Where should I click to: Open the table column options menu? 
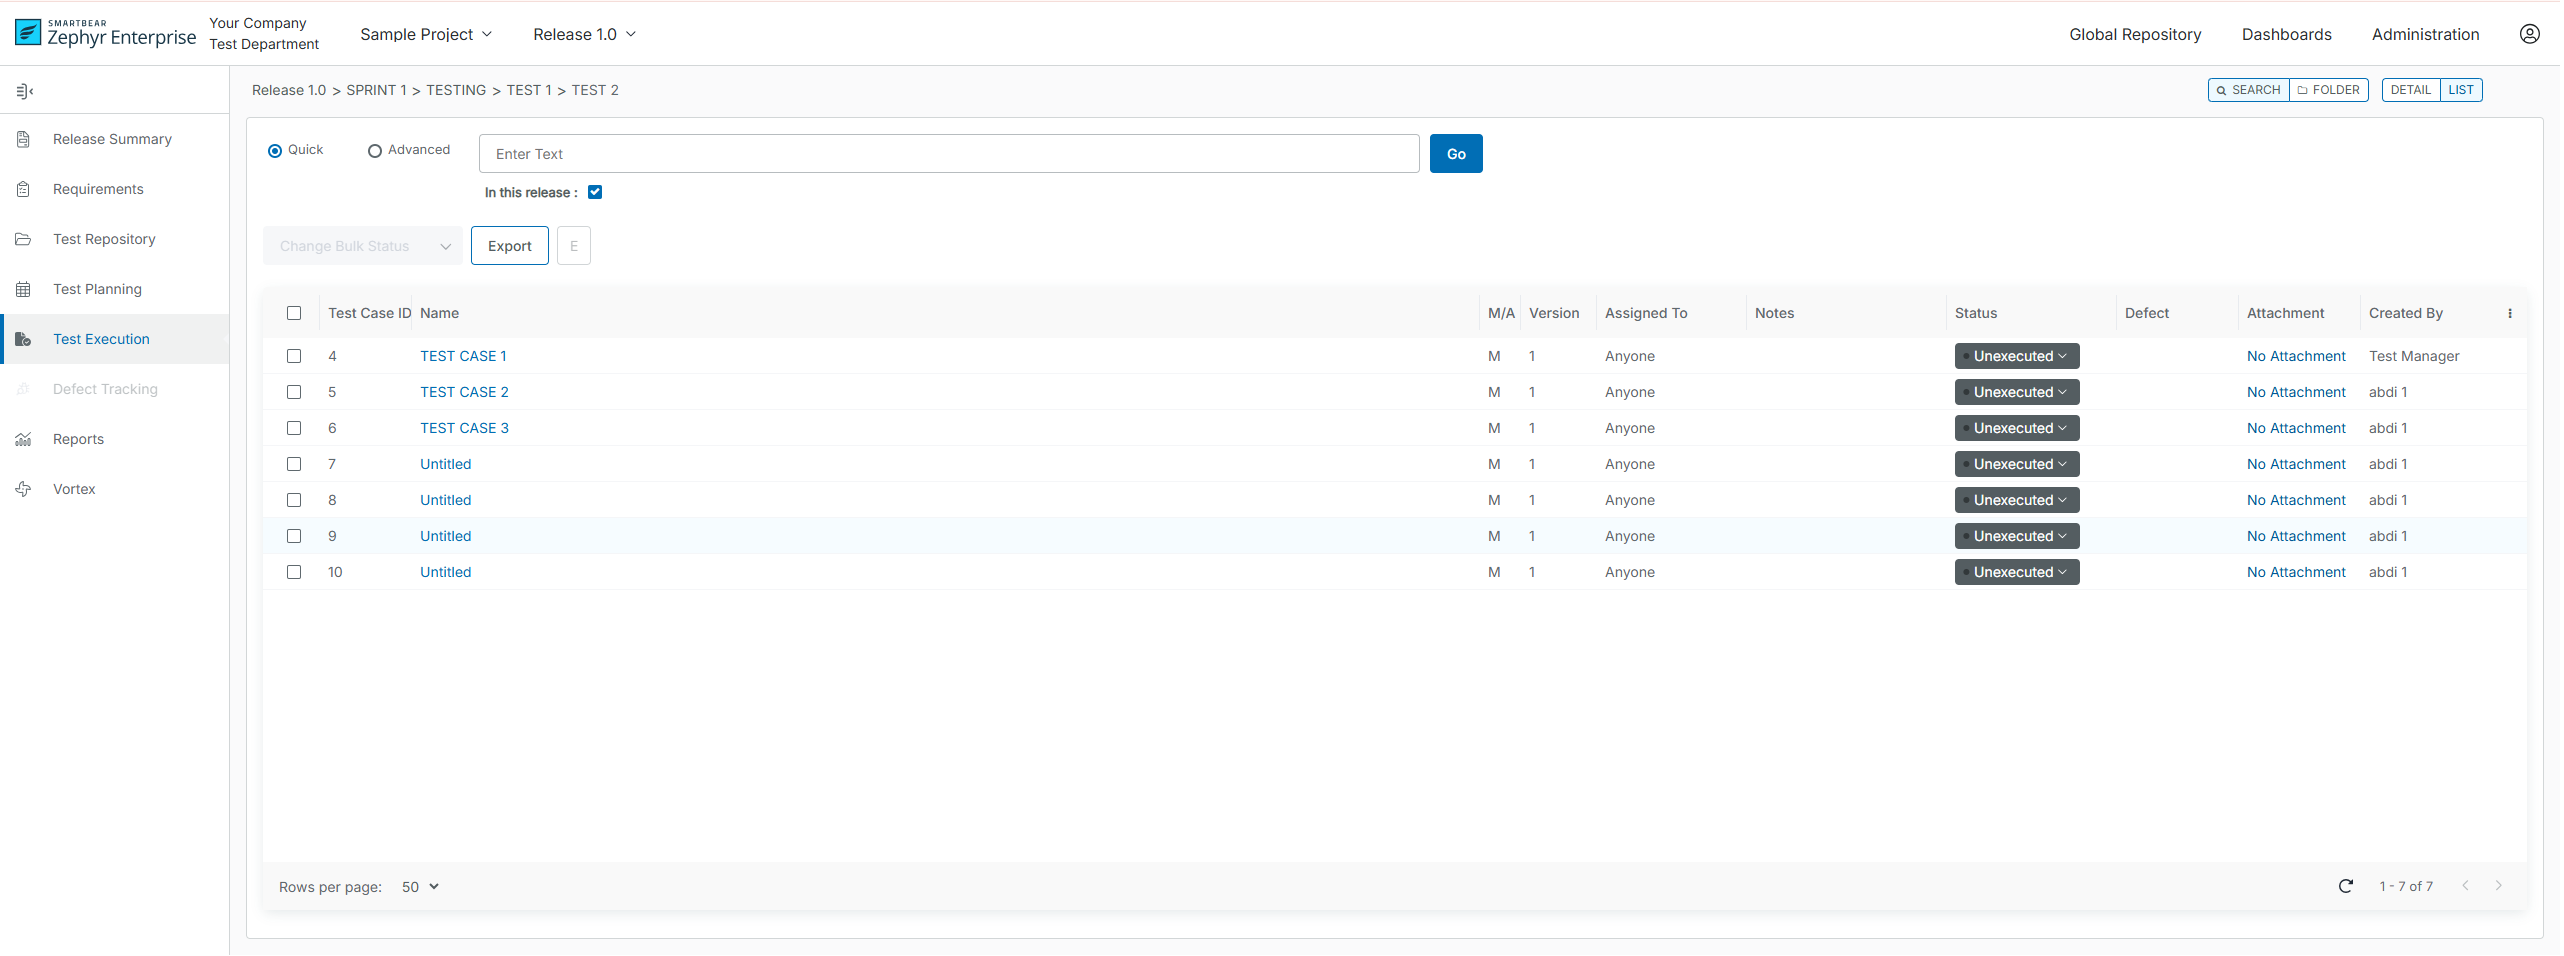pyautogui.click(x=2509, y=314)
